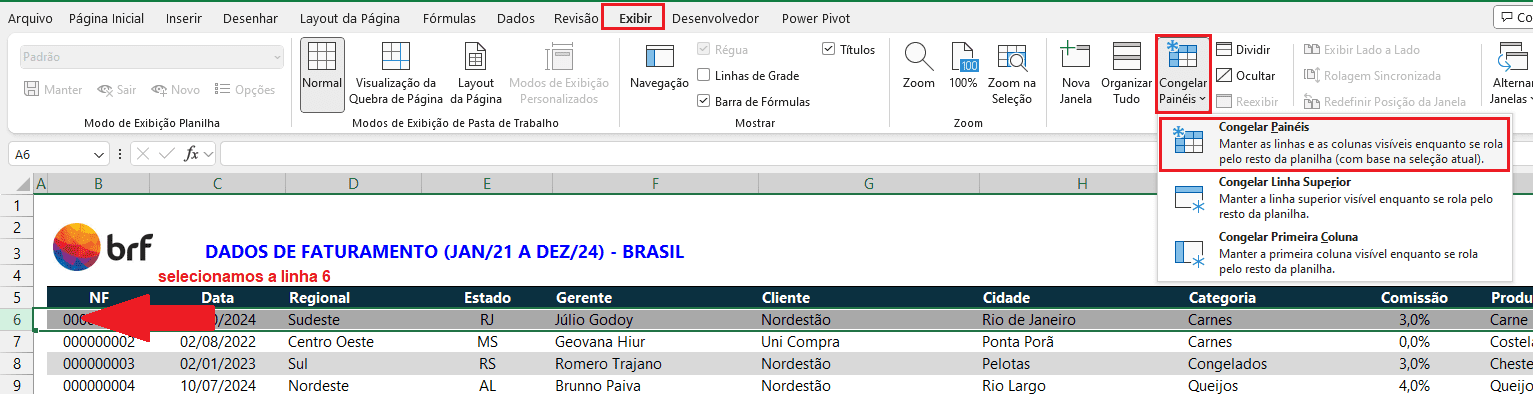
Task: Select the cell containing Júlio Godoy
Action: (x=655, y=320)
